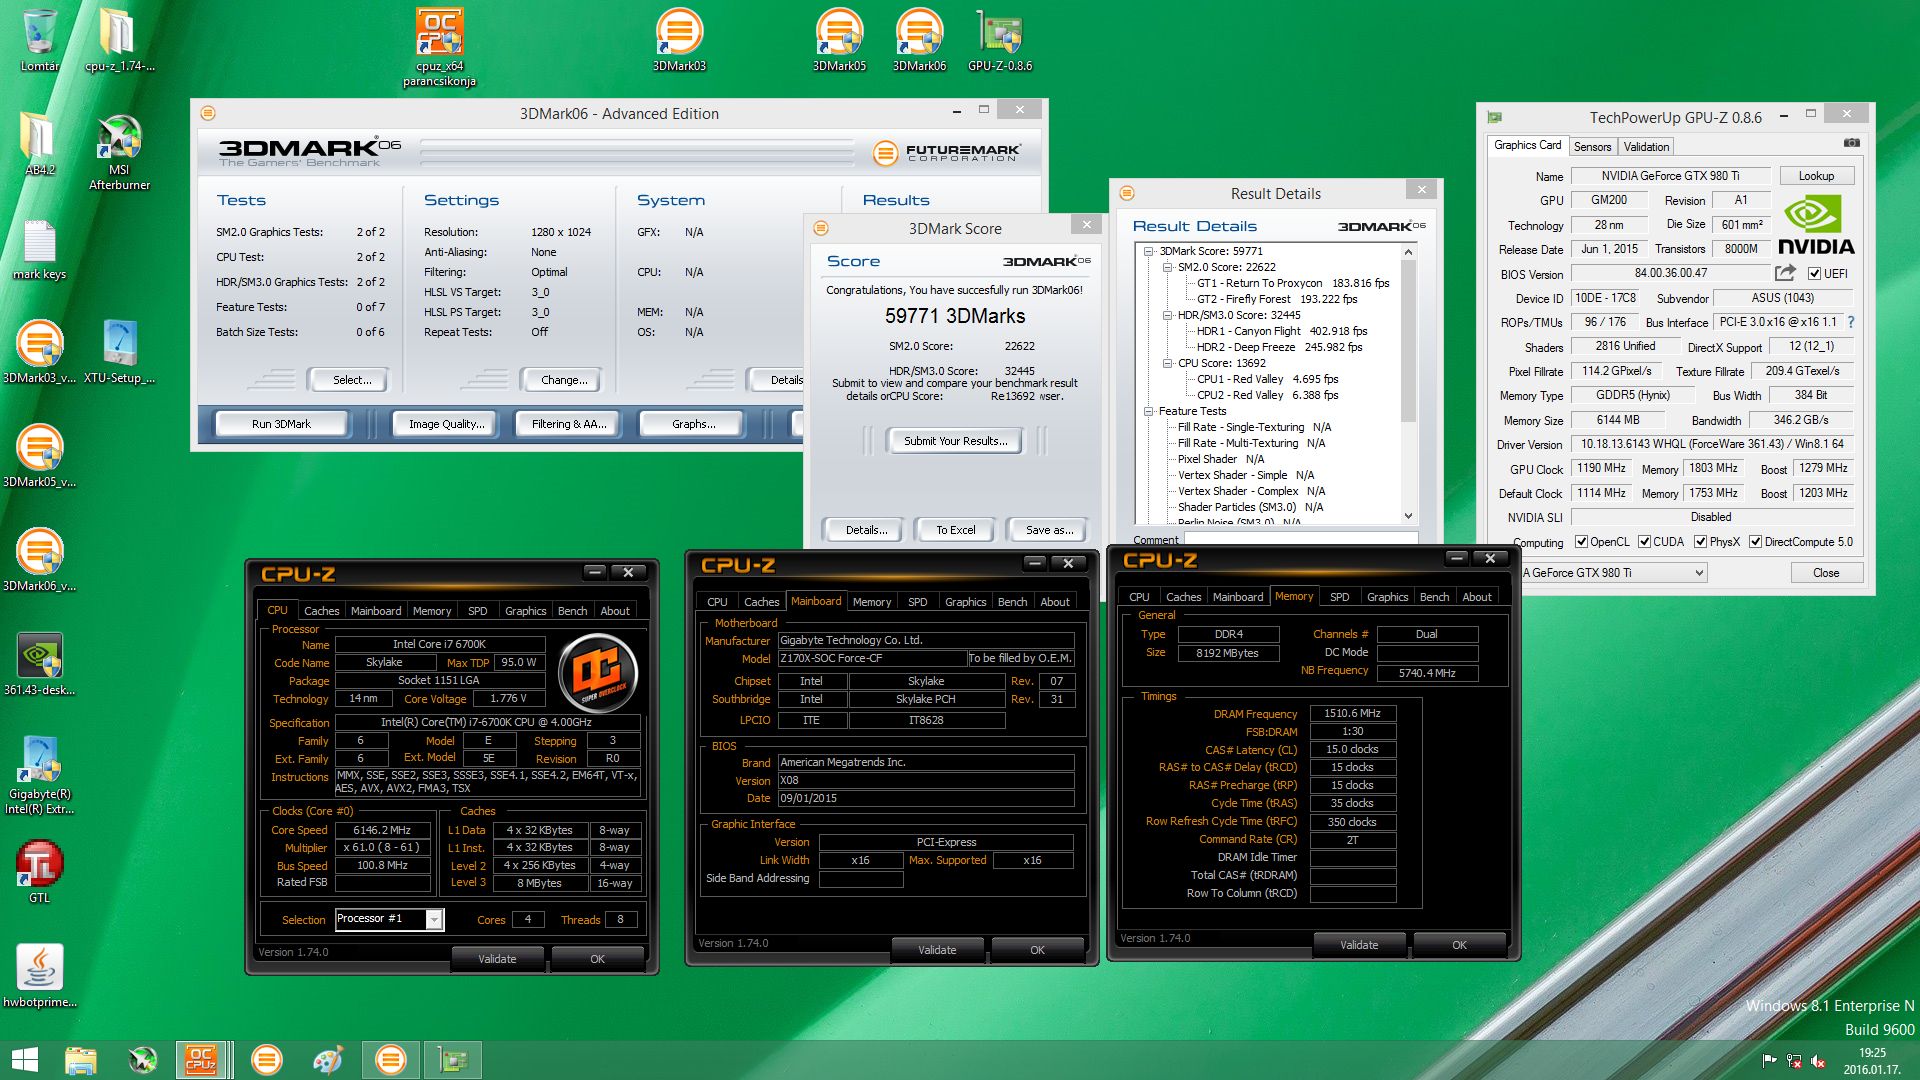
Task: Click the Windows Start button
Action: click(24, 1060)
